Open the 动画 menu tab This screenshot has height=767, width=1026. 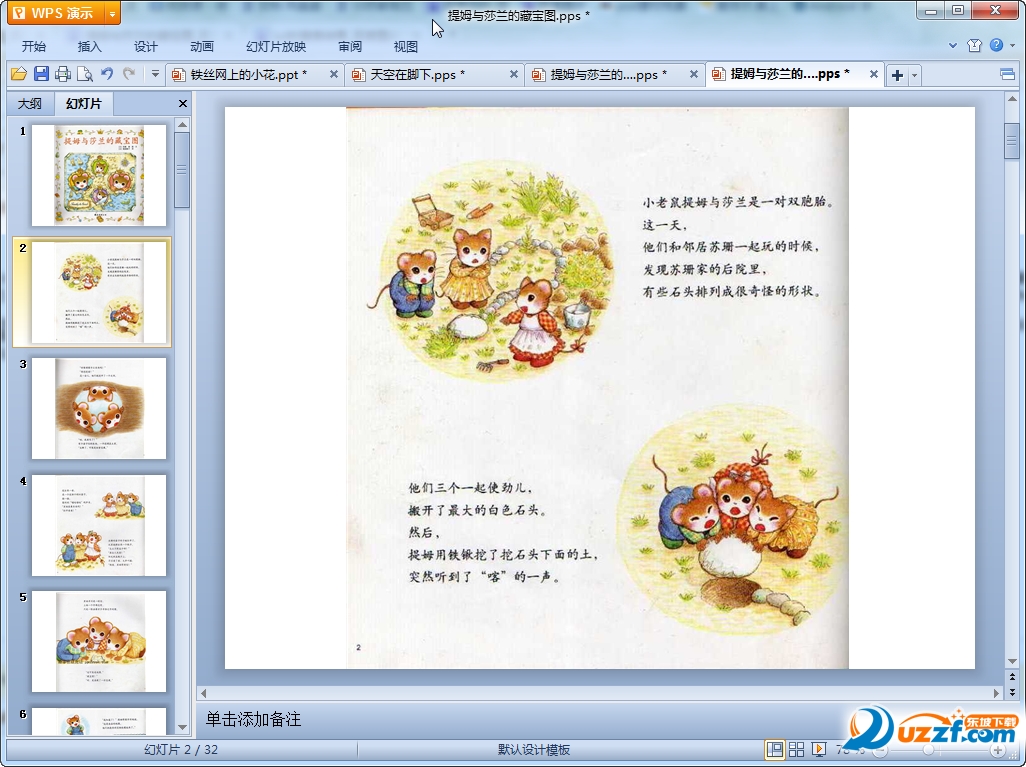(202, 46)
